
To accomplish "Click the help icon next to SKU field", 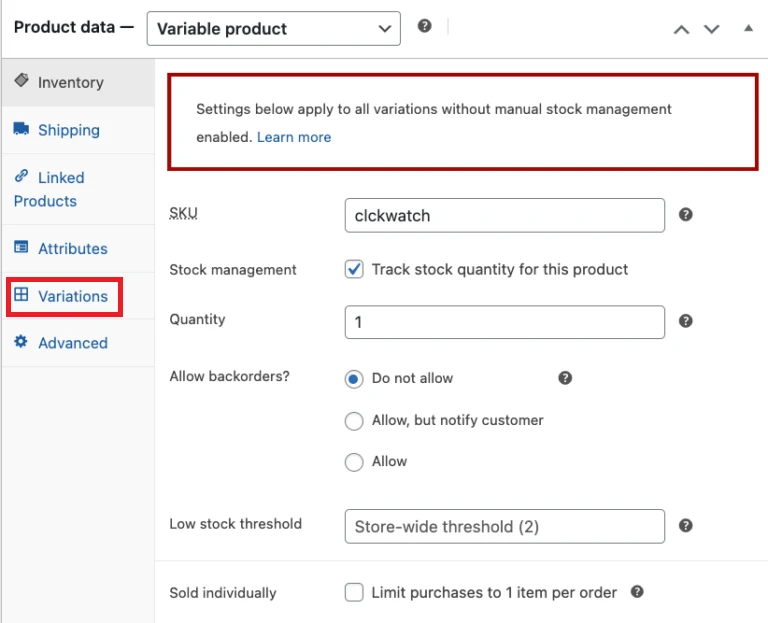I will point(686,215).
